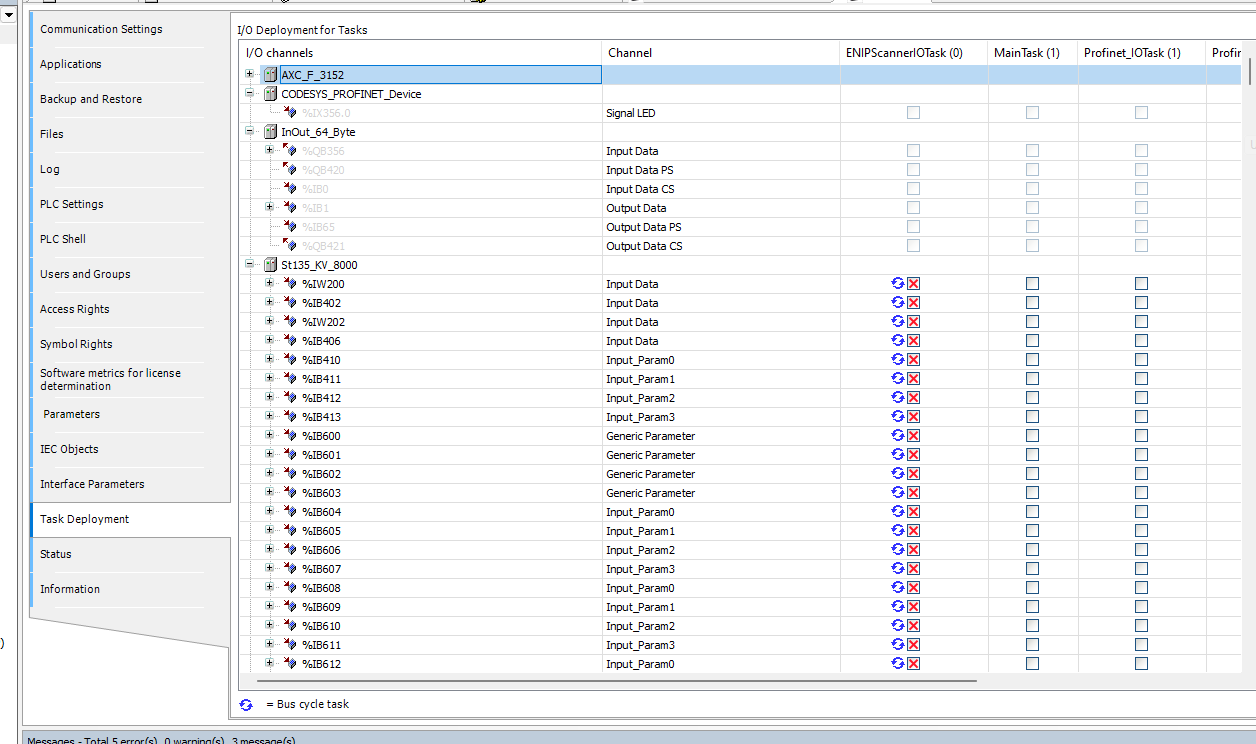Check Profinet_IOTask box for %IB406
1256x744 pixels.
pos(1141,341)
